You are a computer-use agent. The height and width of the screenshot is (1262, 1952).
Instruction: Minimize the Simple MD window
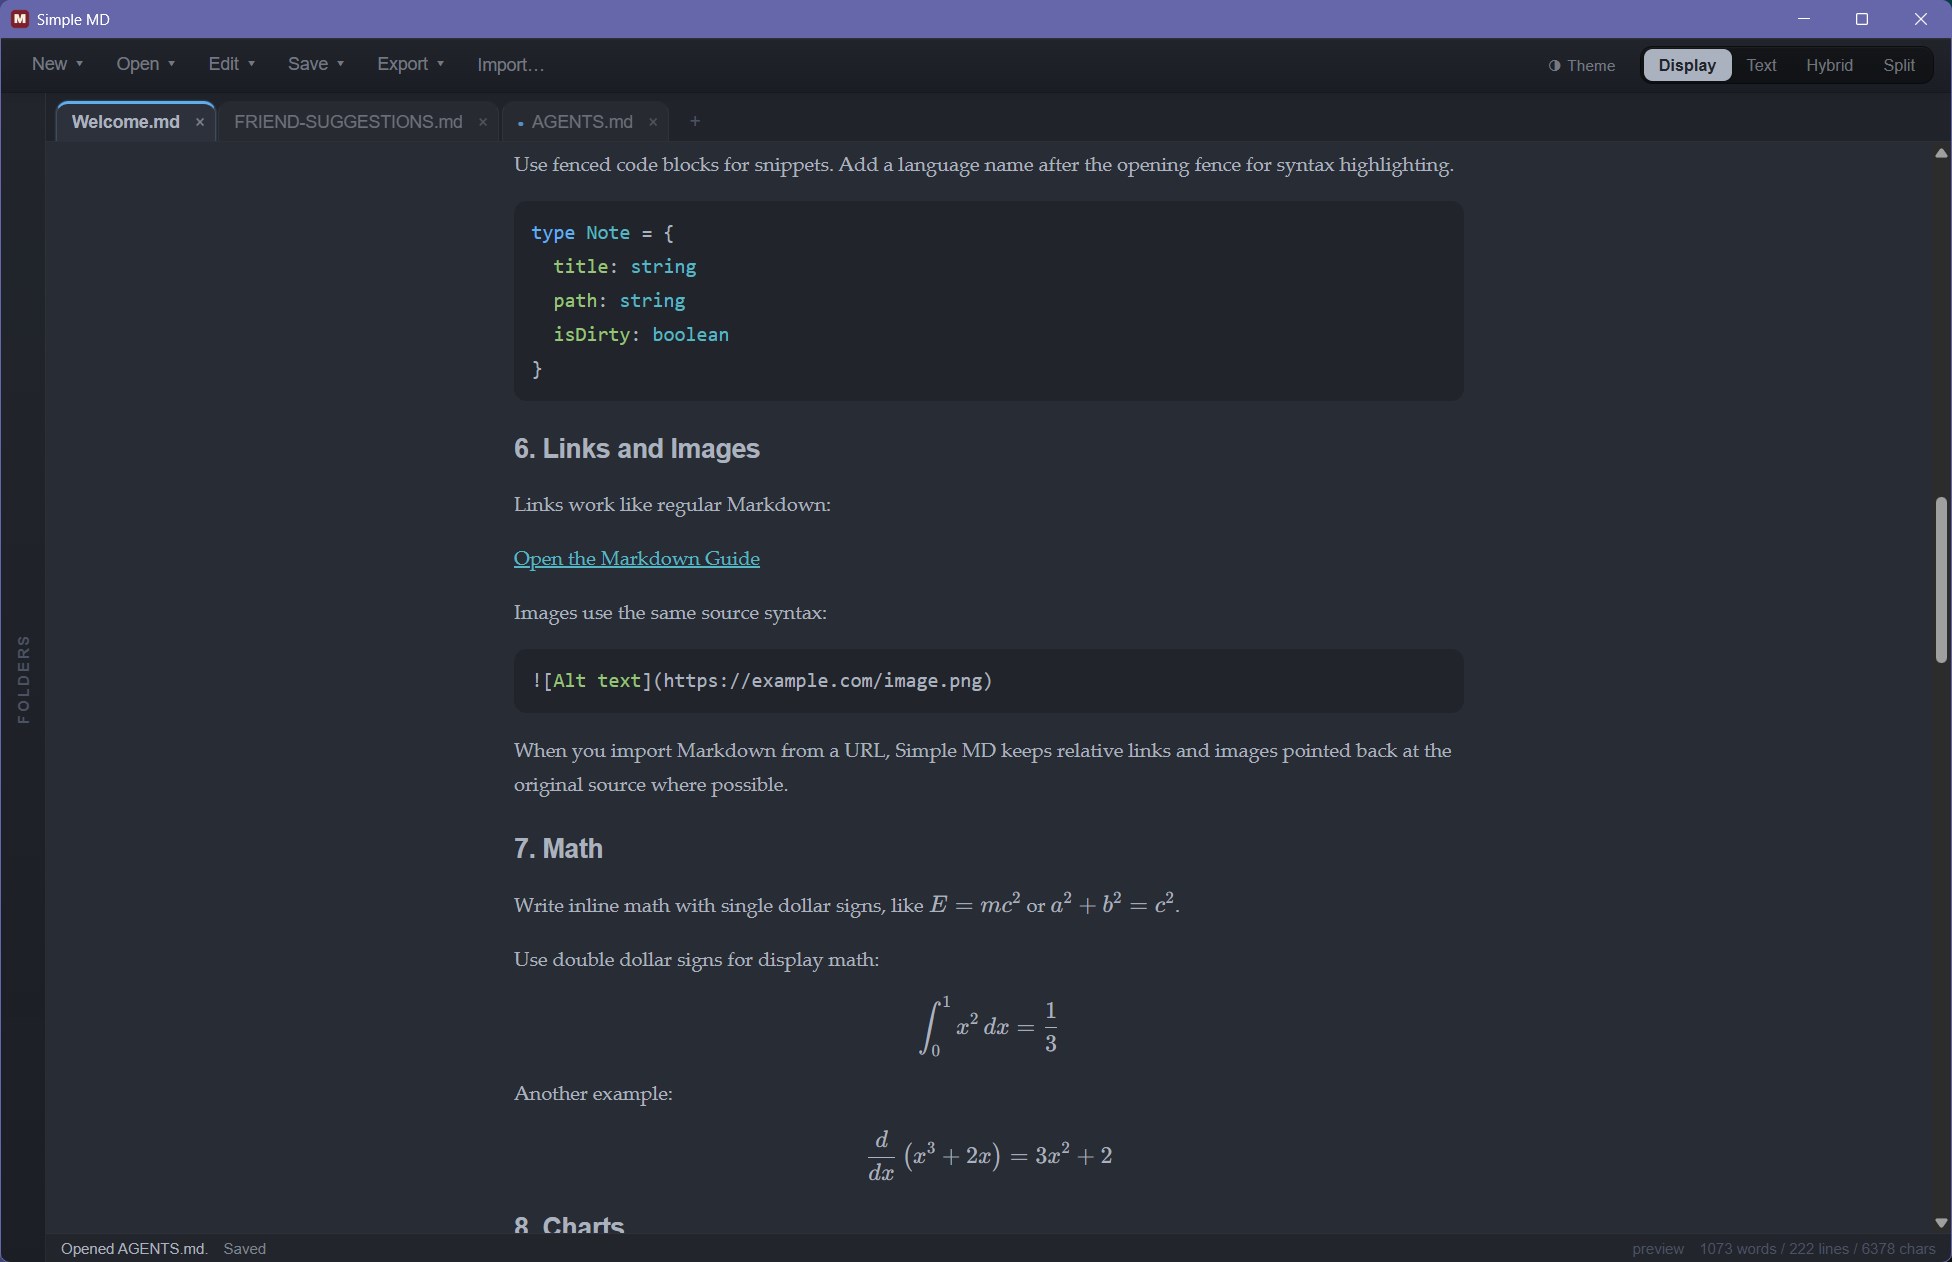[x=1804, y=19]
